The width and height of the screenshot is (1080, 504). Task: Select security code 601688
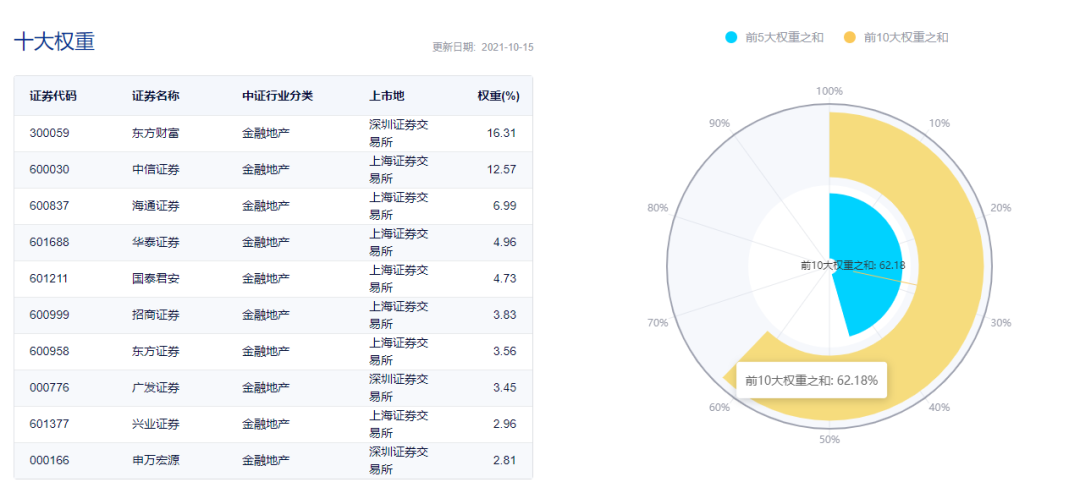click(x=50, y=242)
